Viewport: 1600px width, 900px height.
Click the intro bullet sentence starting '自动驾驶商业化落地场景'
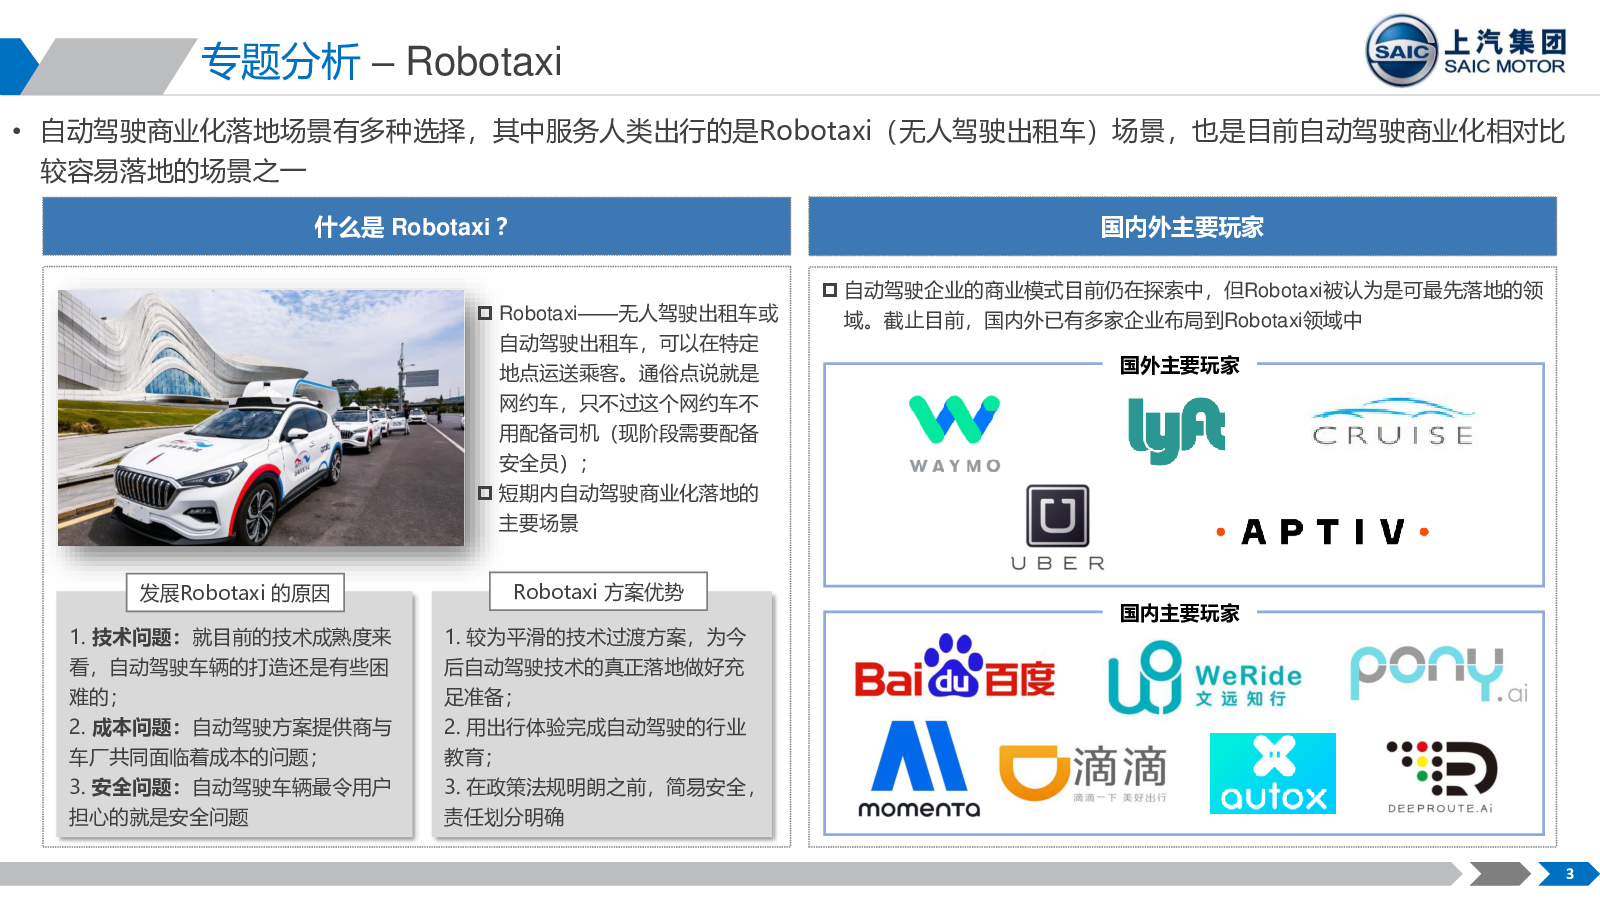802,151
